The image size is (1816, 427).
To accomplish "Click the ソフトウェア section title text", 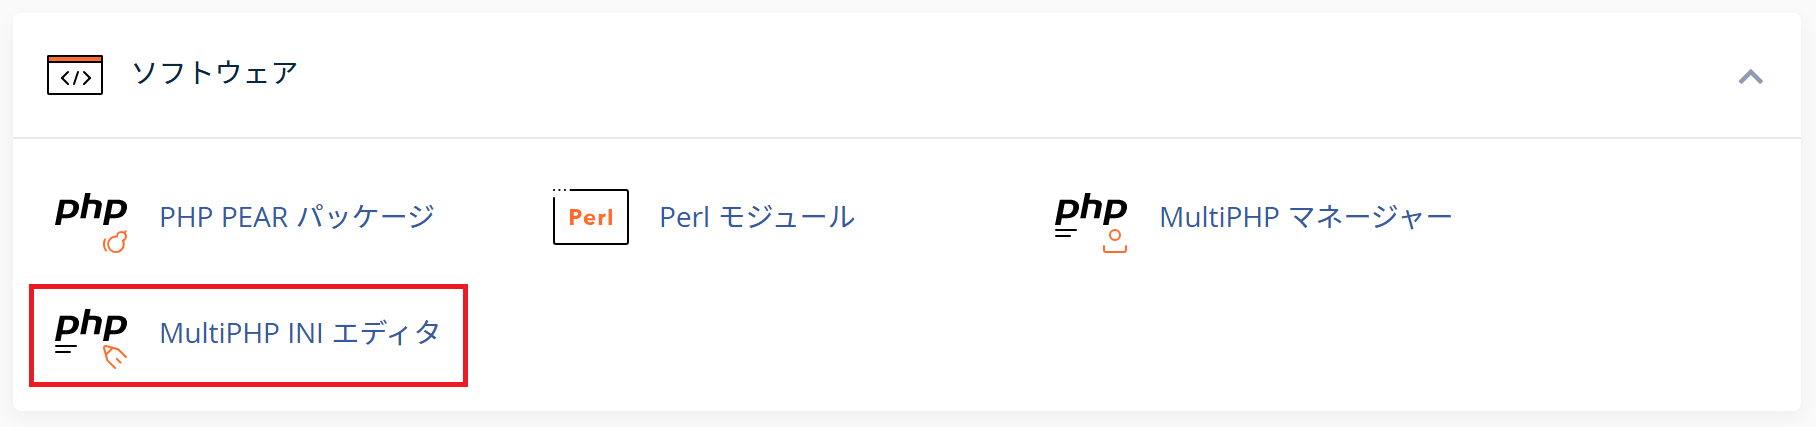I will (x=215, y=73).
